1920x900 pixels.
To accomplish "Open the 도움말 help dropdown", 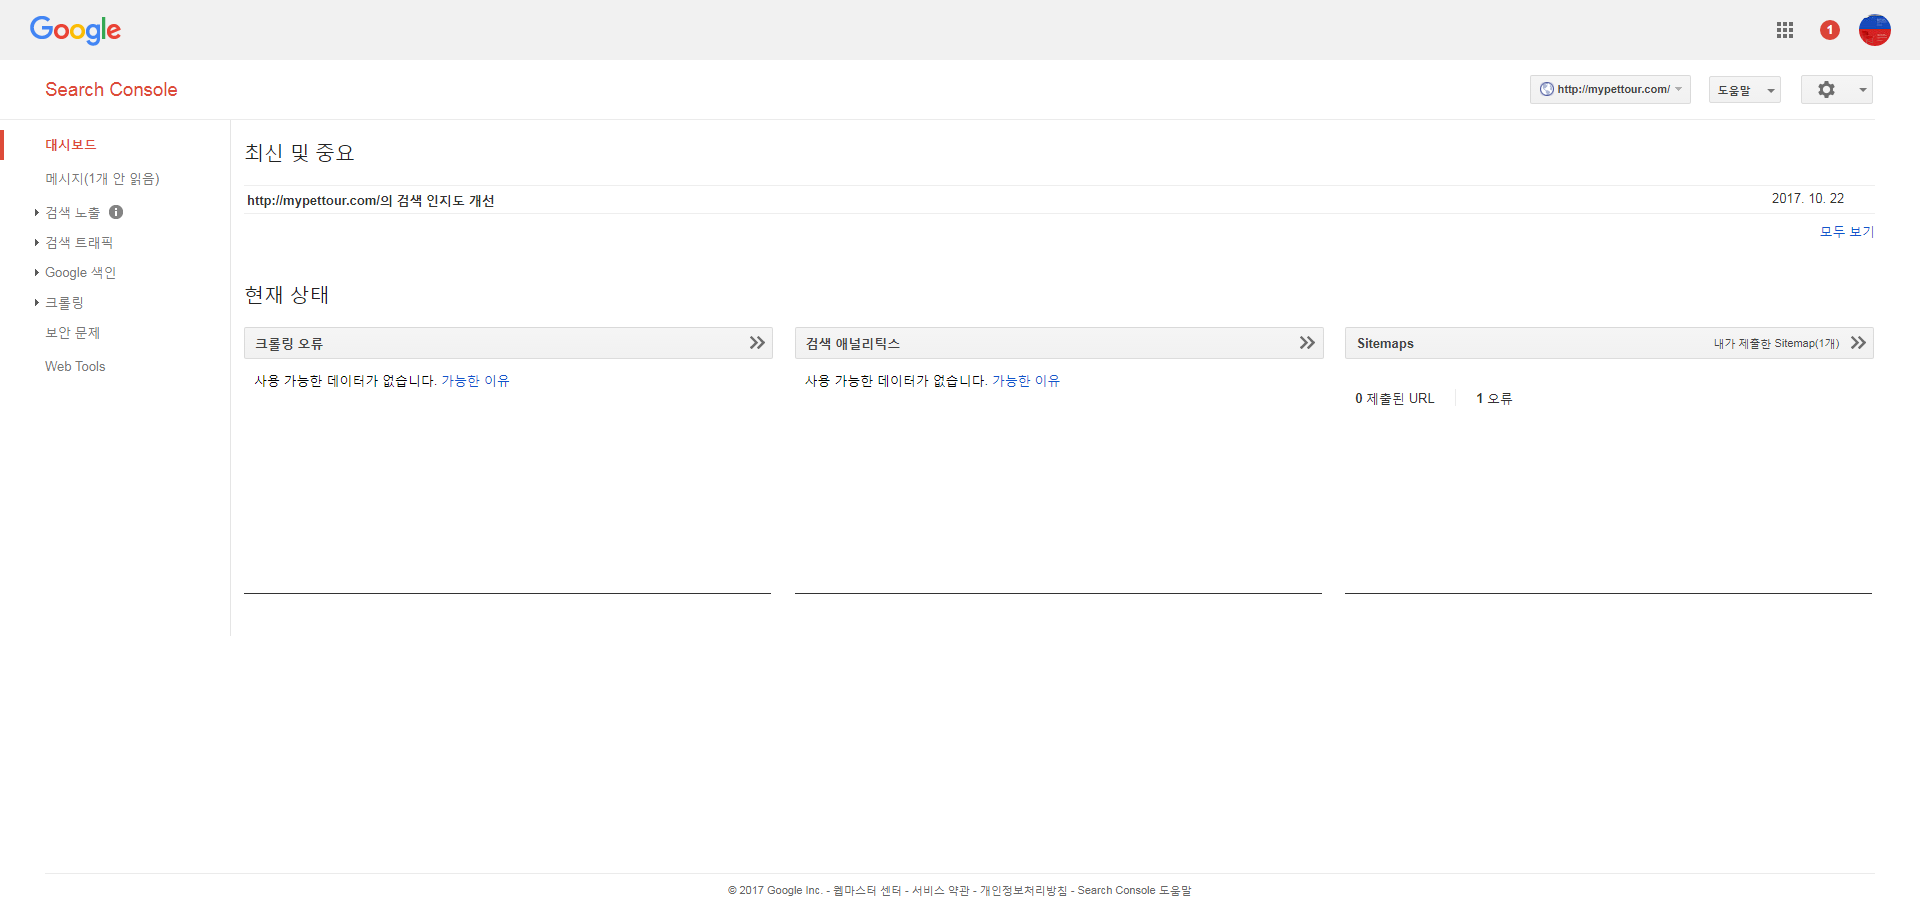I will coord(1744,90).
